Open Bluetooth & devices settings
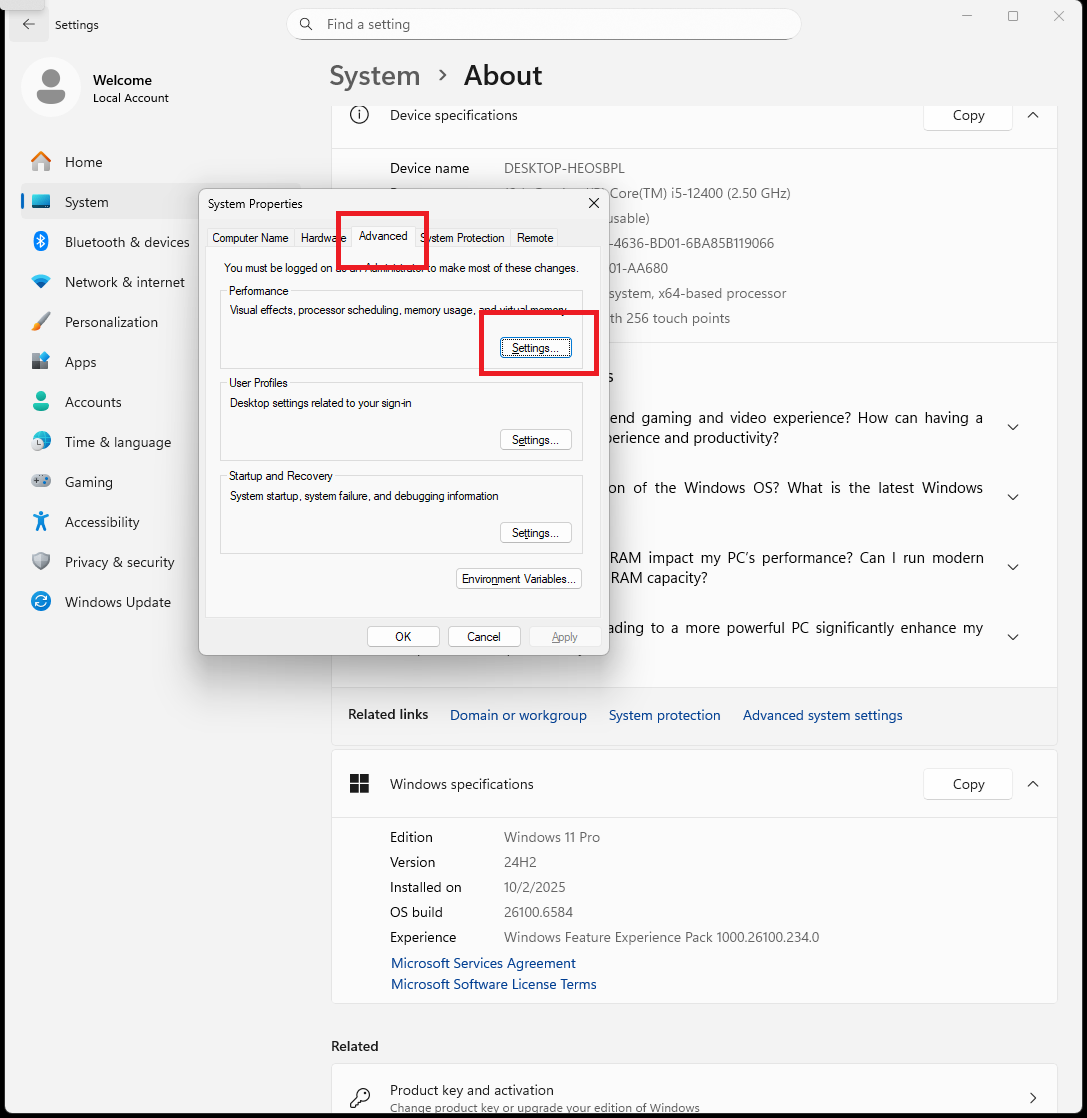The image size is (1087, 1118). pos(126,242)
